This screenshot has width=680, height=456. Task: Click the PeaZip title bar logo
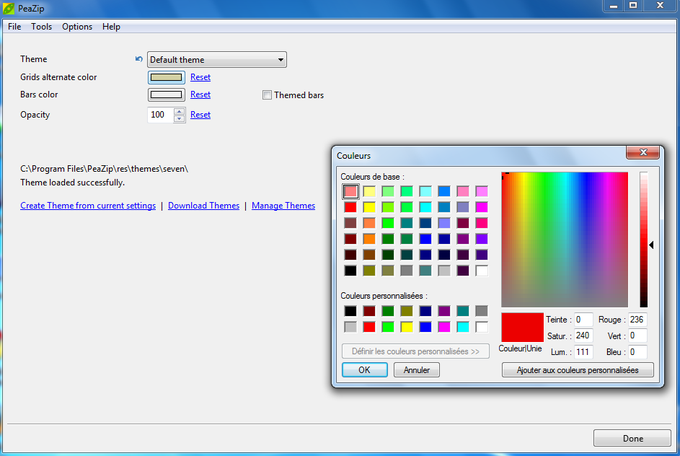tap(8, 8)
